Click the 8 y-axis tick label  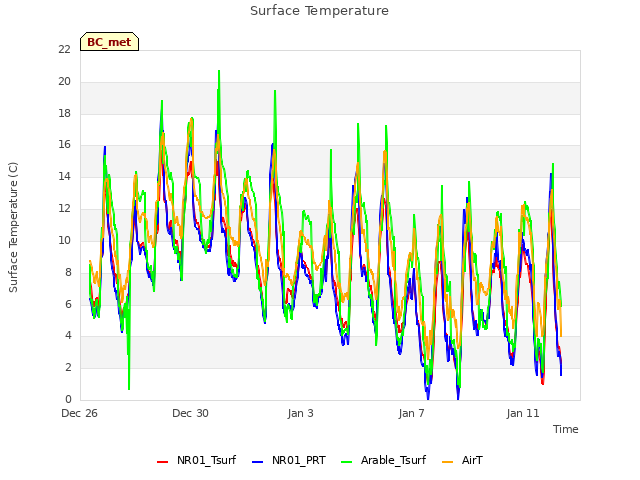pos(68,272)
